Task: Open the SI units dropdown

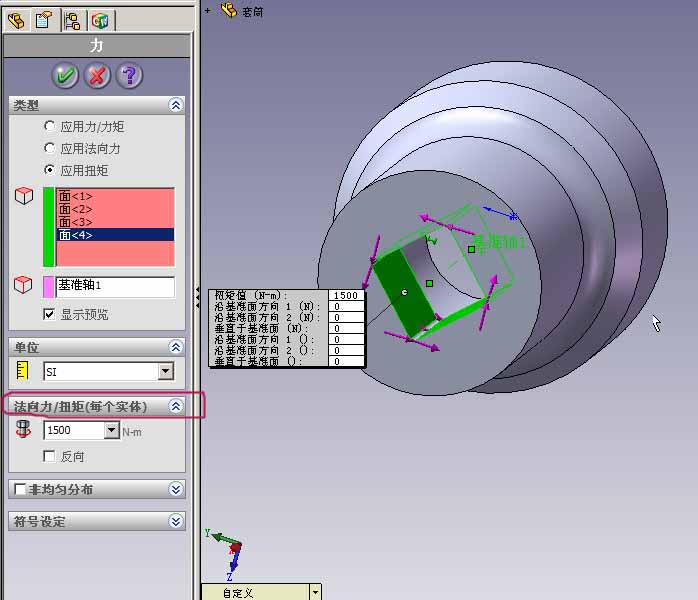Action: click(166, 371)
